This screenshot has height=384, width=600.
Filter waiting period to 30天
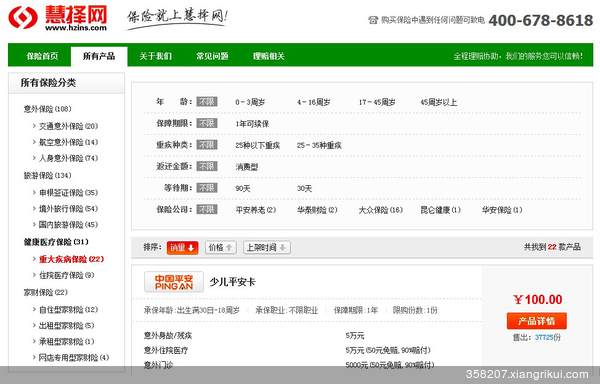(305, 188)
